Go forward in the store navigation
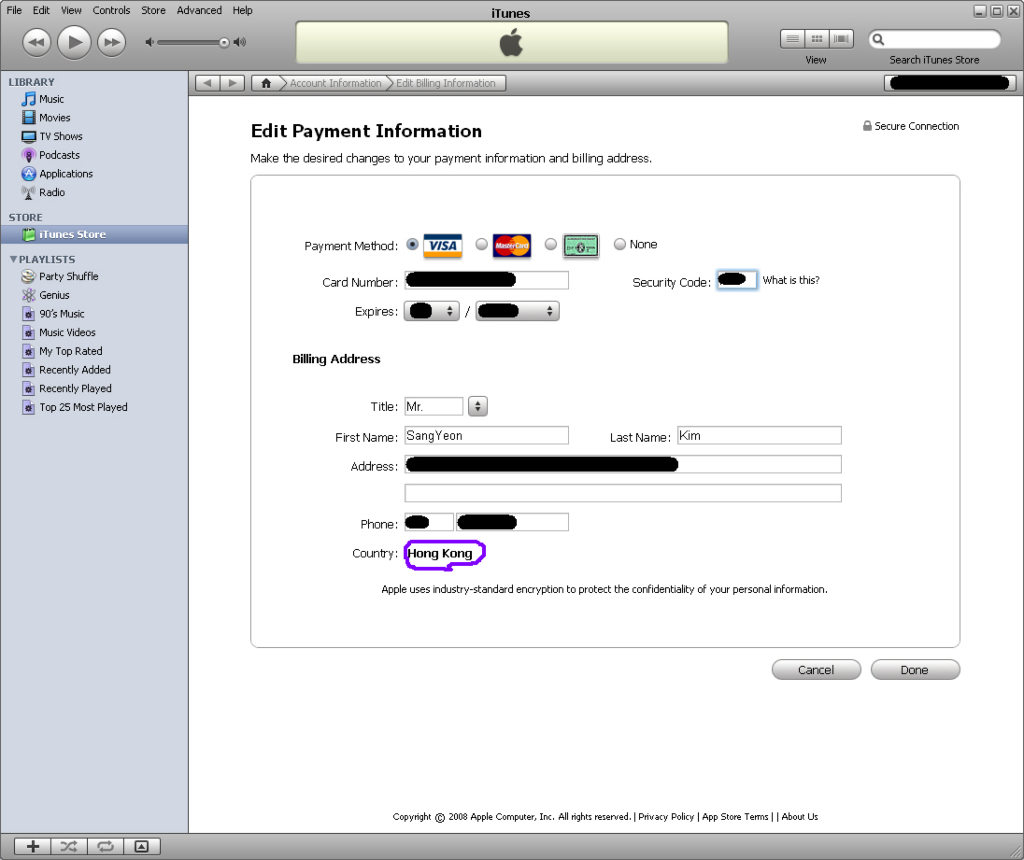 232,84
